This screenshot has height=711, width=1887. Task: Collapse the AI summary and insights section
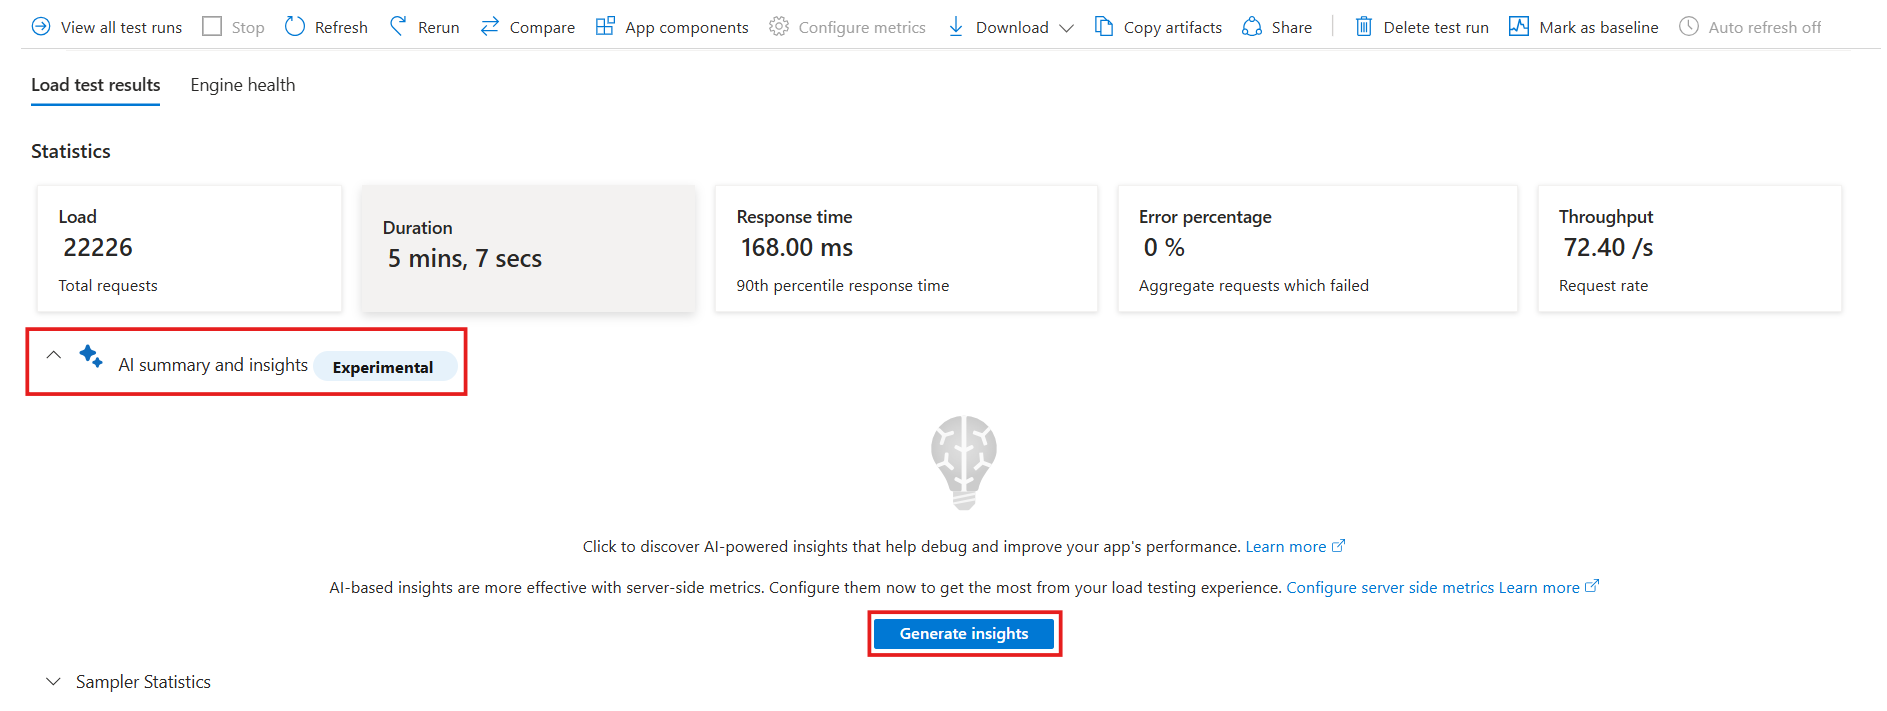[x=54, y=355]
